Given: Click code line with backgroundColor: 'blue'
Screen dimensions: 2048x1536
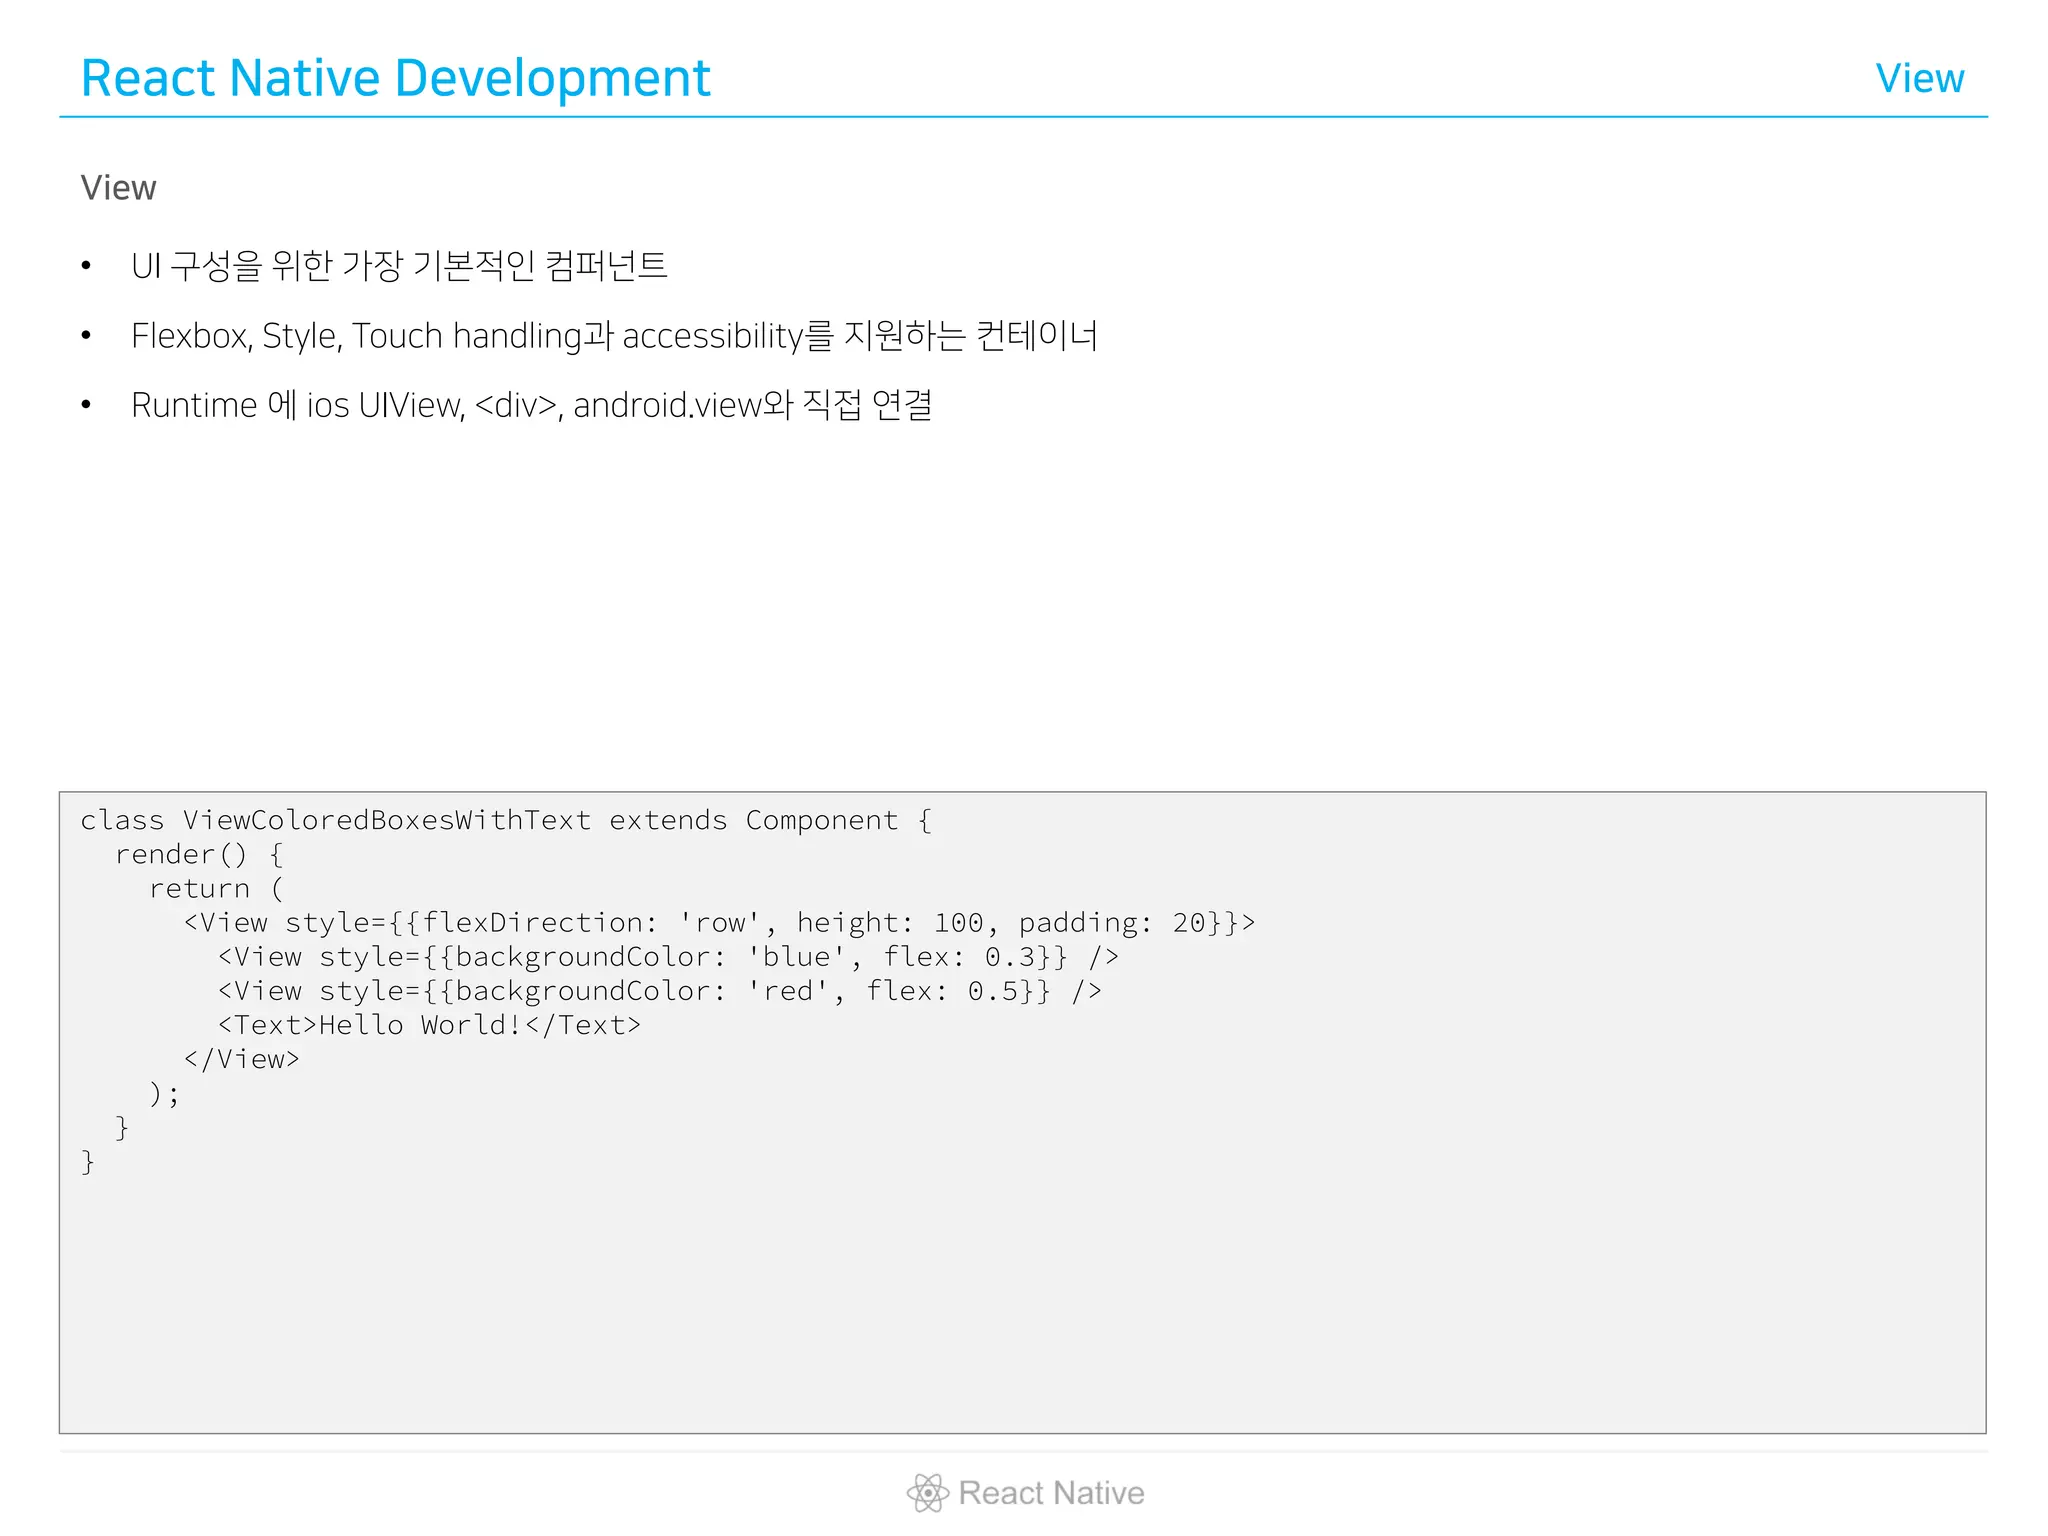Looking at the screenshot, I should (x=668, y=956).
